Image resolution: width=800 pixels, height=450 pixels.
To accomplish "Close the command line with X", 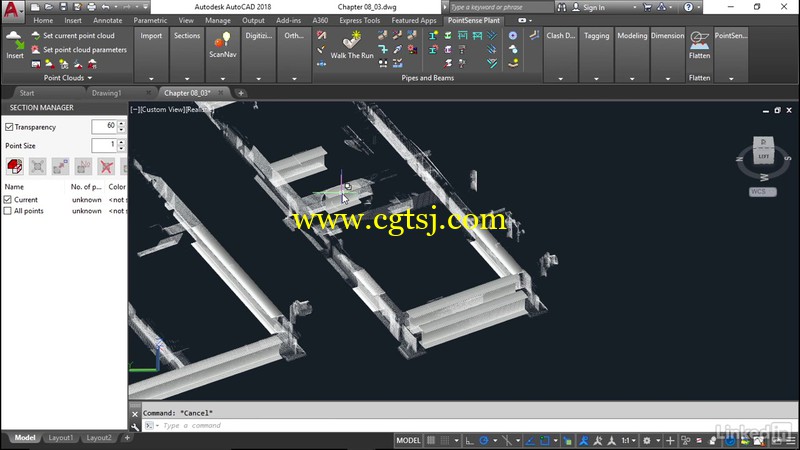I will (135, 414).
